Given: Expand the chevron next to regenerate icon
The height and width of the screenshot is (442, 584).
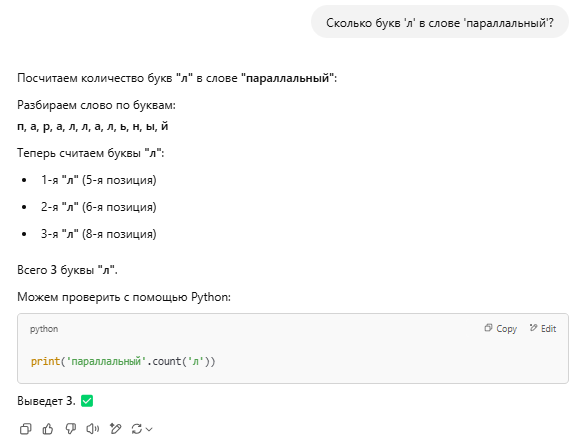Looking at the screenshot, I should (x=149, y=429).
